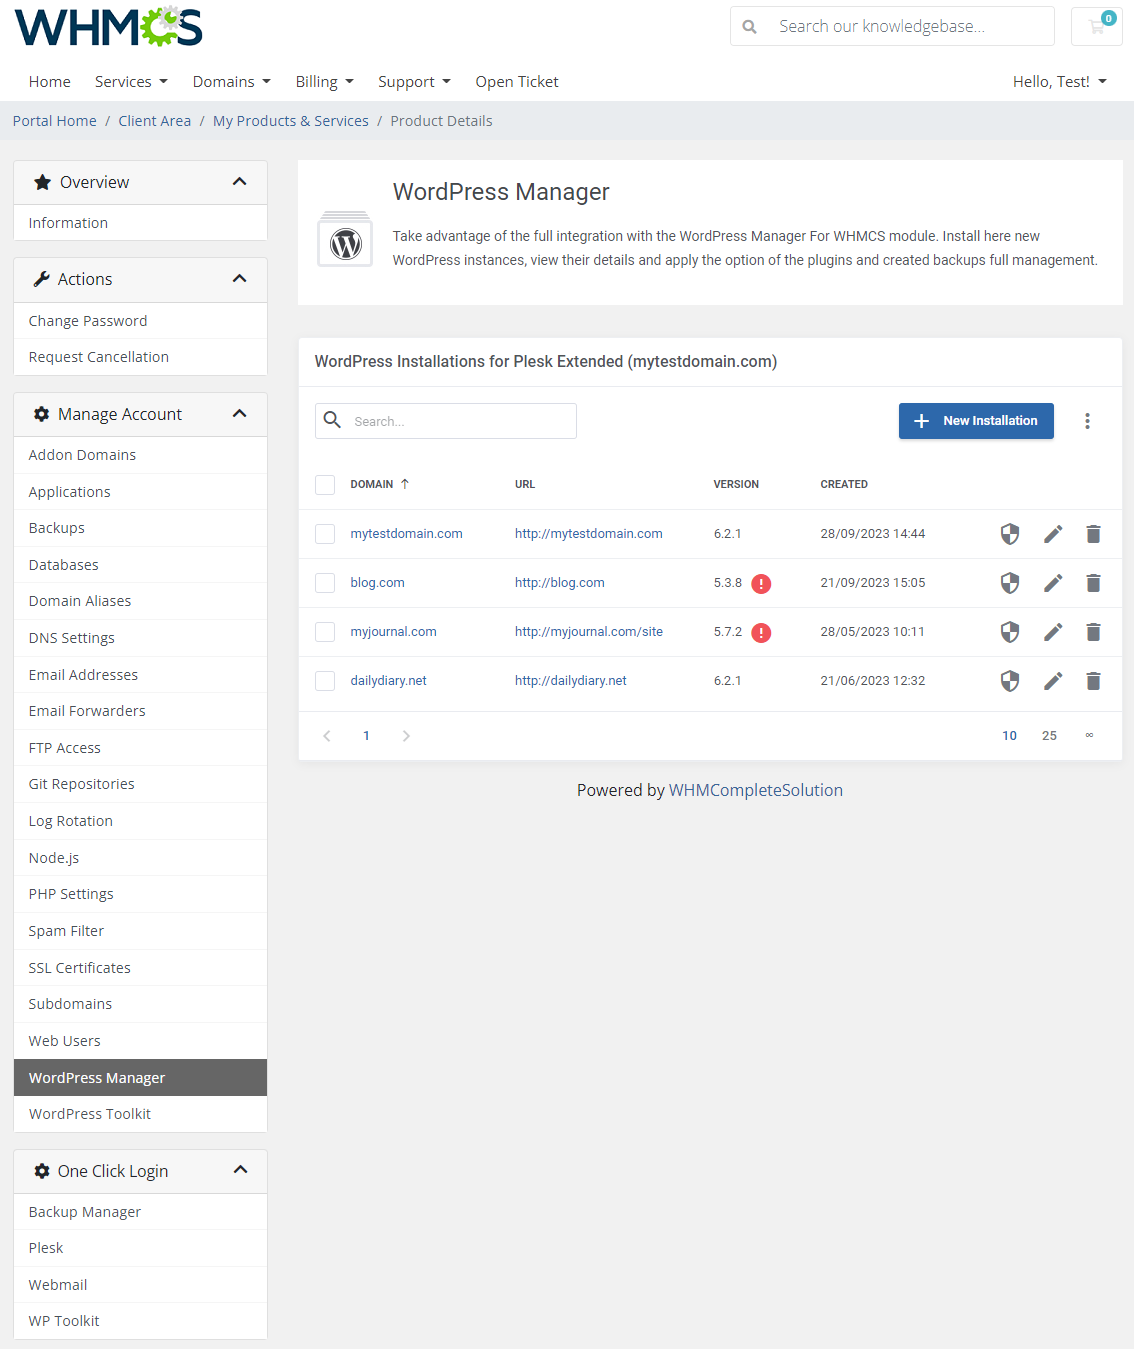This screenshot has height=1349, width=1134.
Task: Delete the myjournal.com installation
Action: coord(1093,632)
